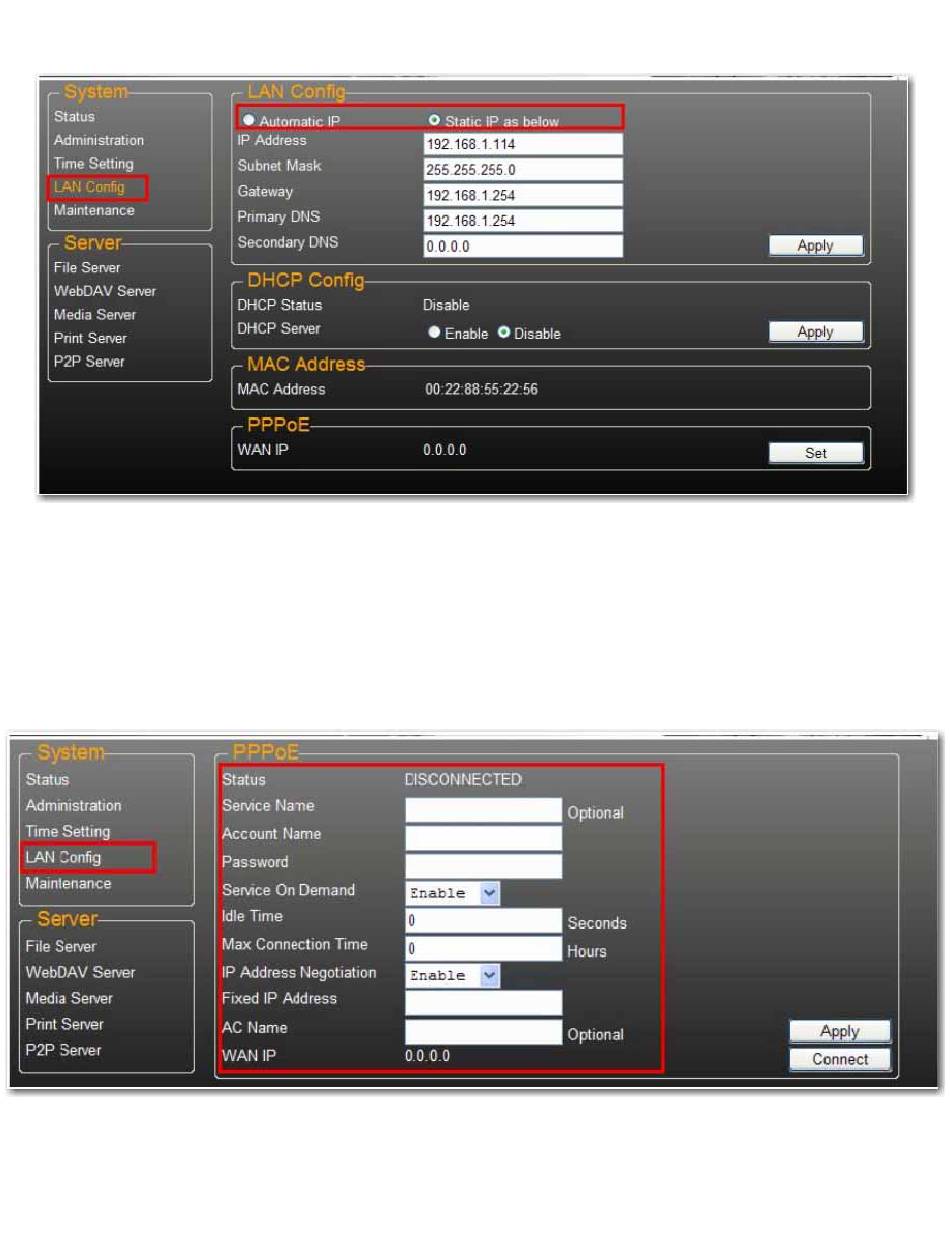950x1248 pixels.
Task: Open Status in upper System menu
Action: pos(75,117)
